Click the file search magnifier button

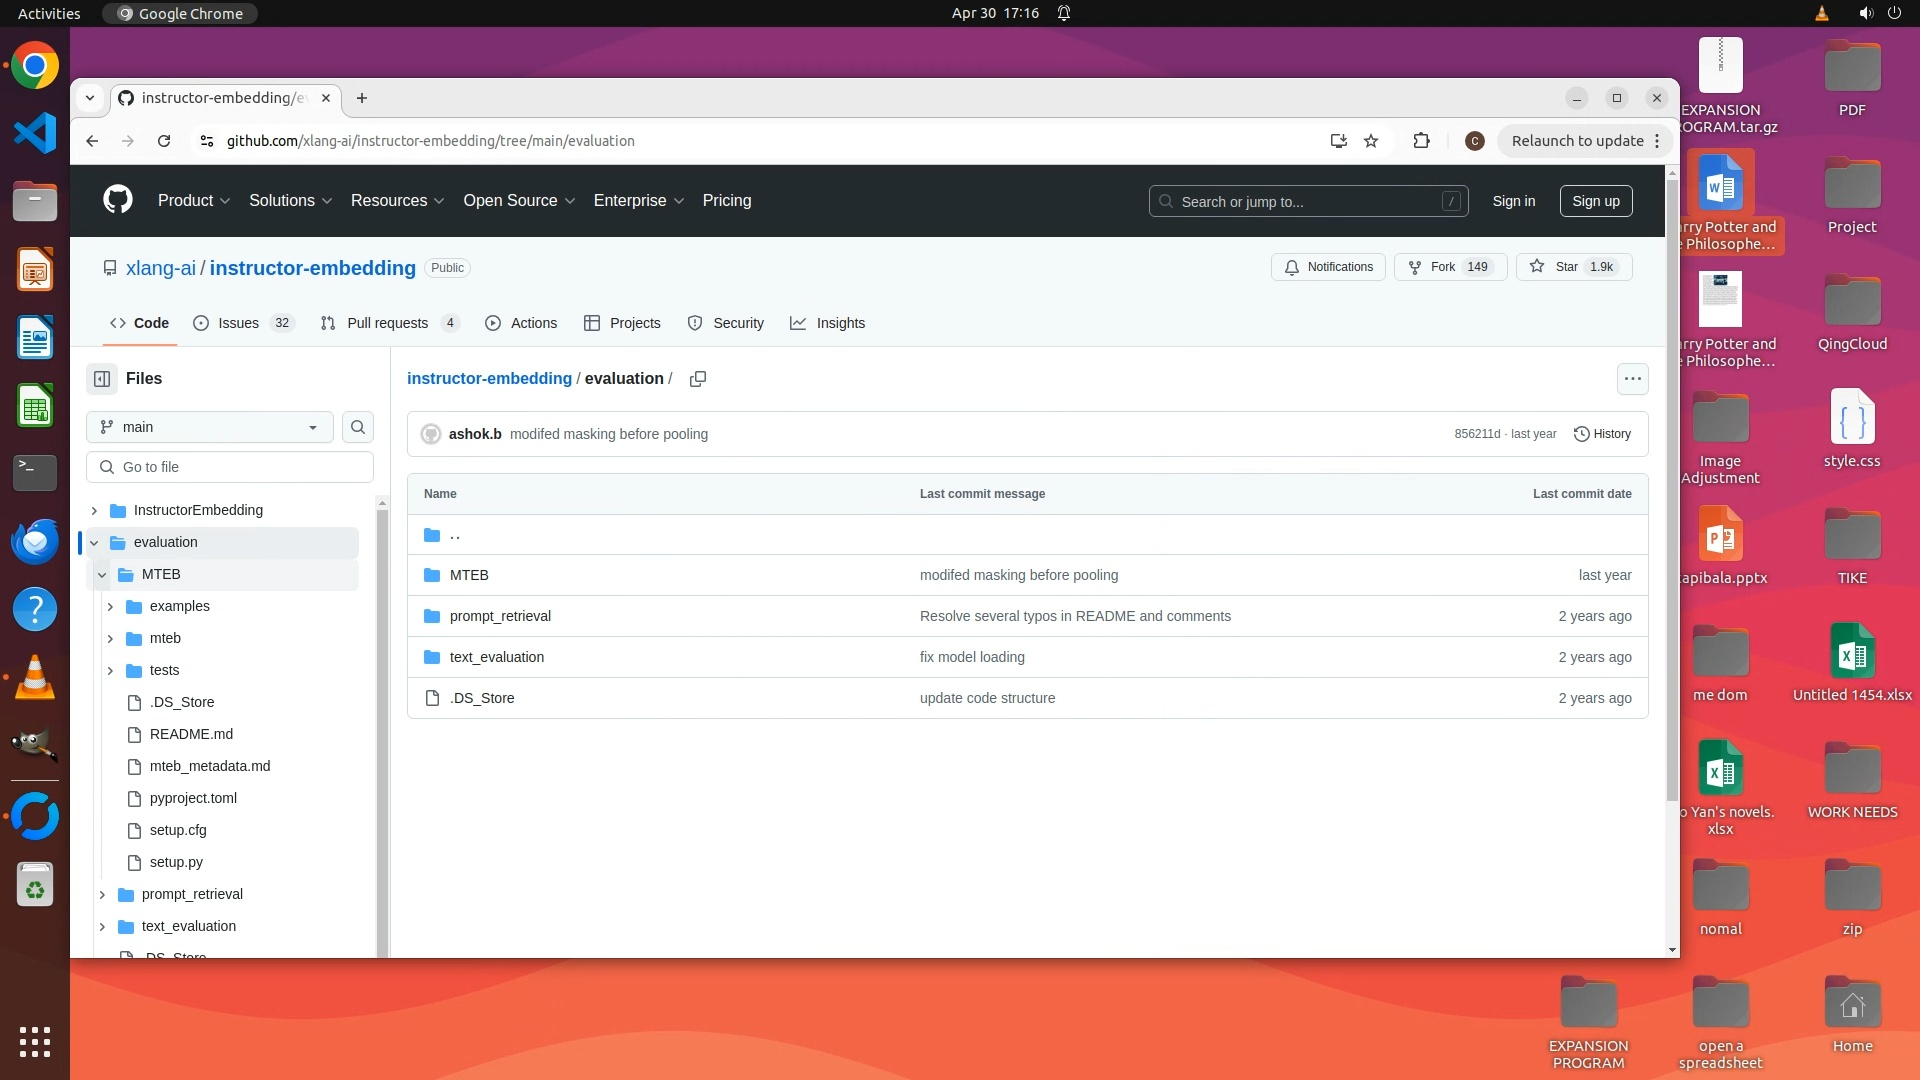point(358,427)
